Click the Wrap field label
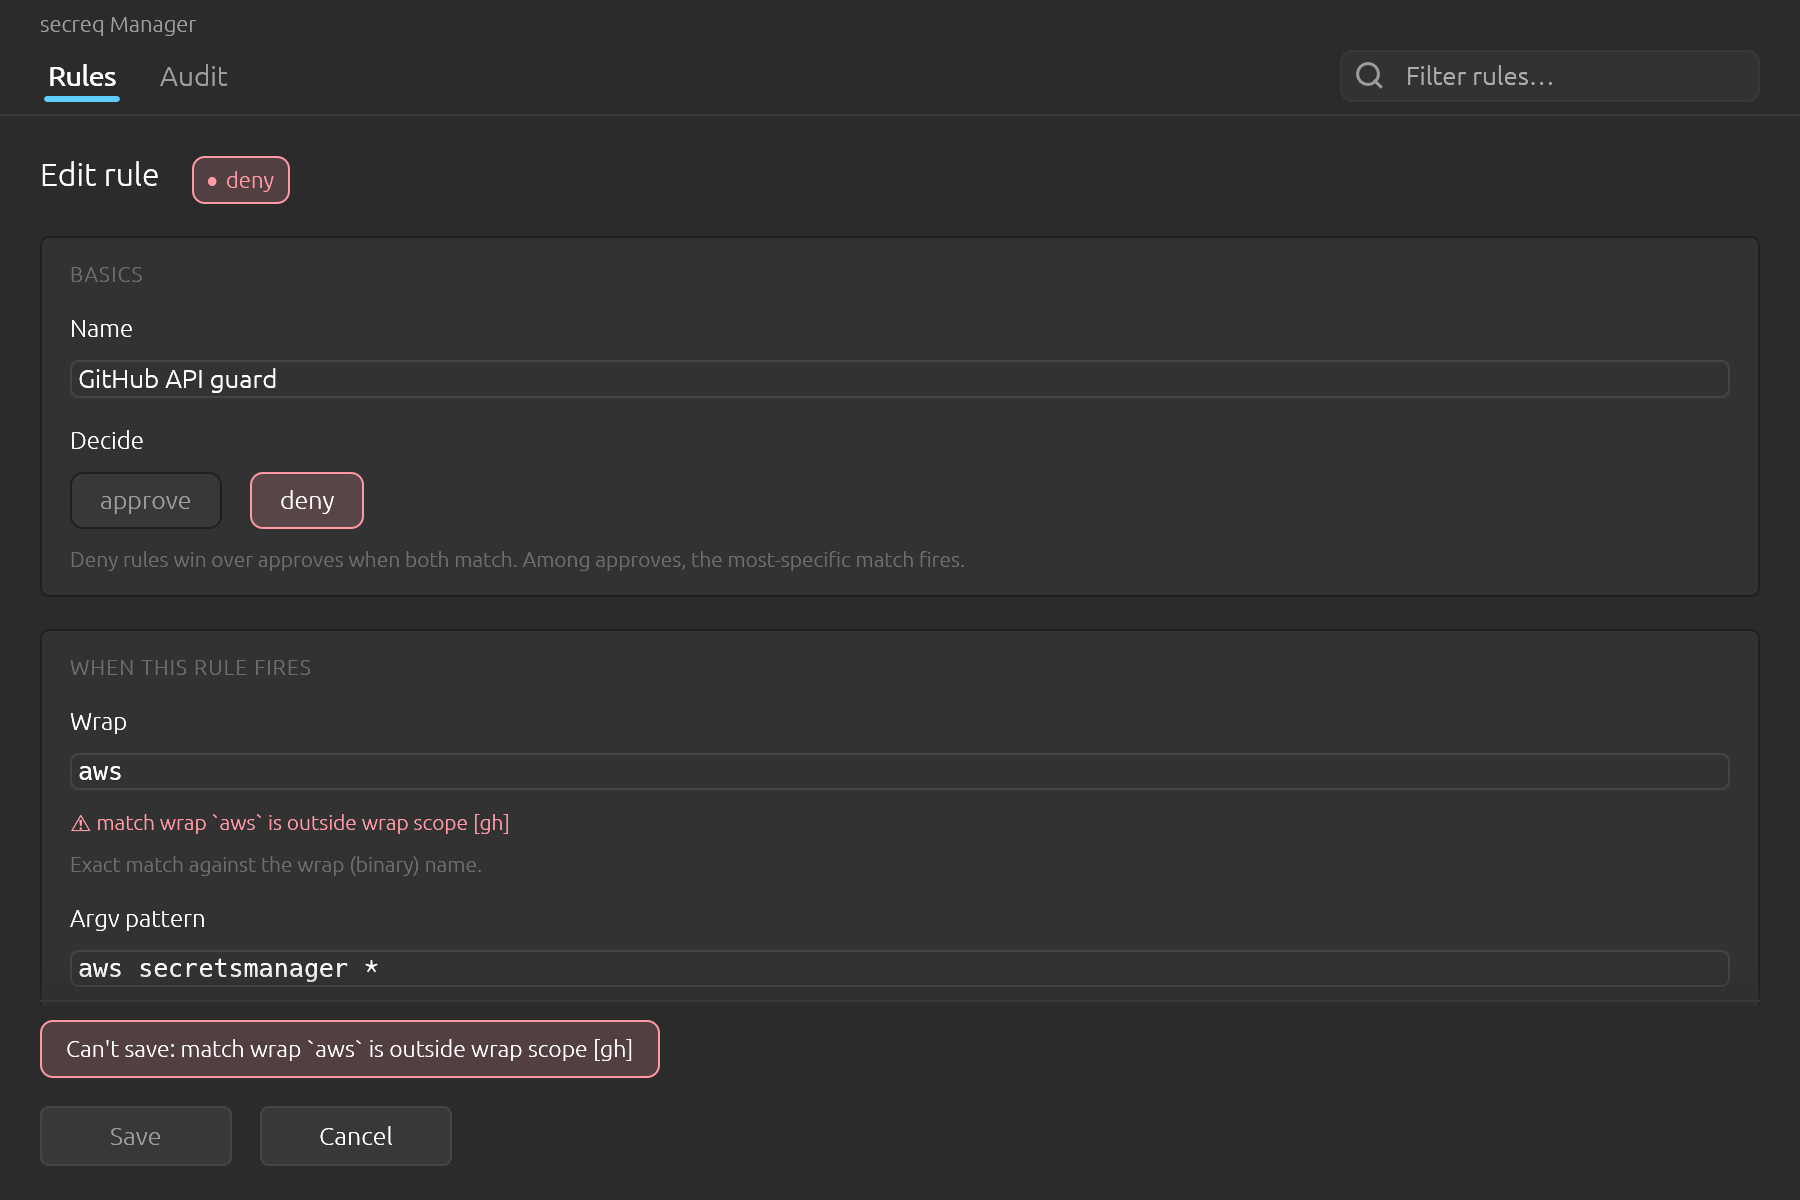Screen dimensions: 1800x1200 pyautogui.click(x=98, y=722)
